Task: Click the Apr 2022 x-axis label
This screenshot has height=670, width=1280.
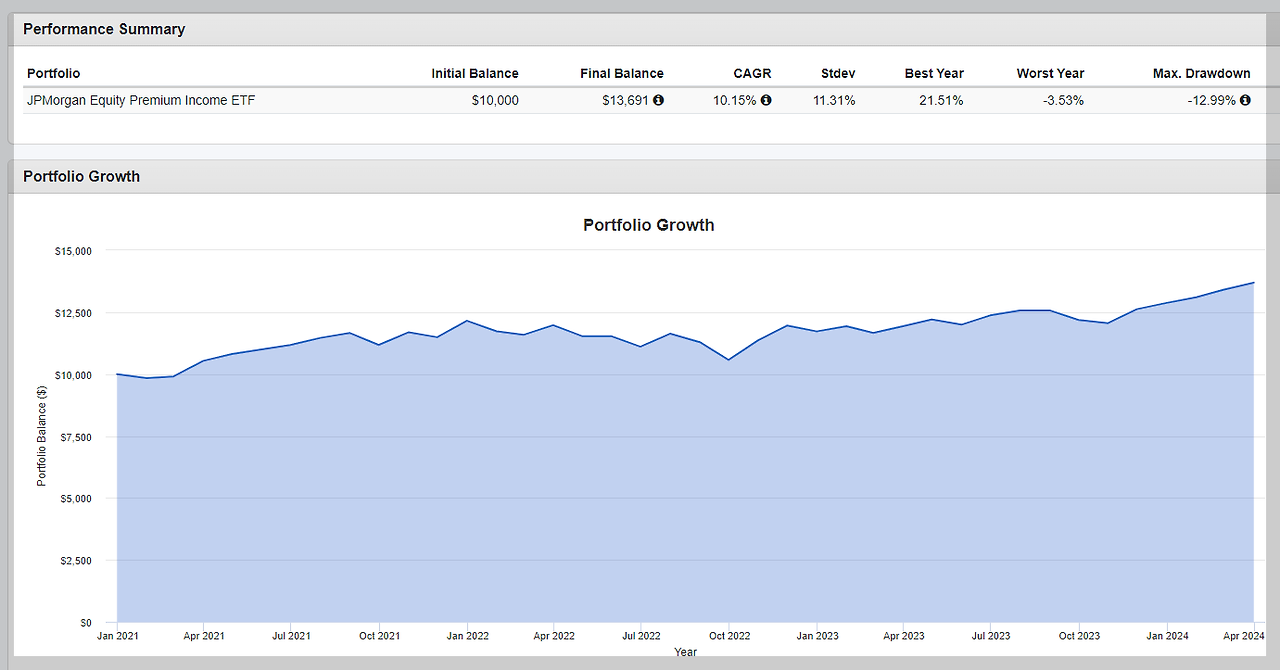Action: pyautogui.click(x=553, y=636)
